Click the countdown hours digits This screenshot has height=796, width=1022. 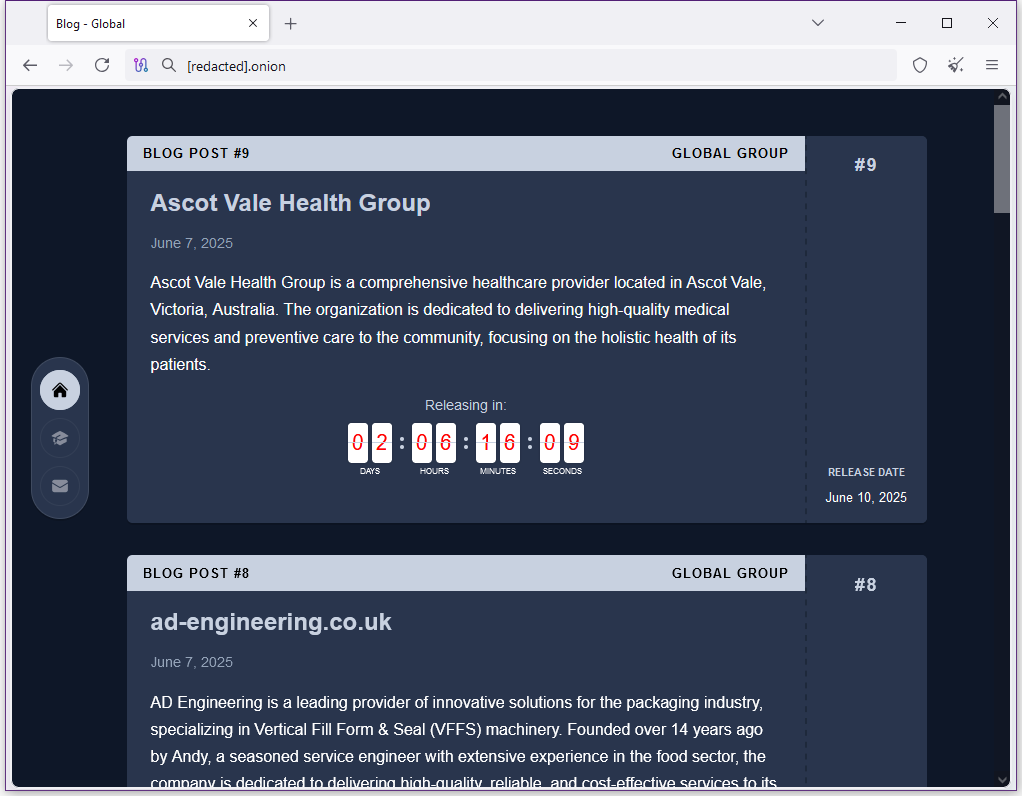[x=434, y=443]
